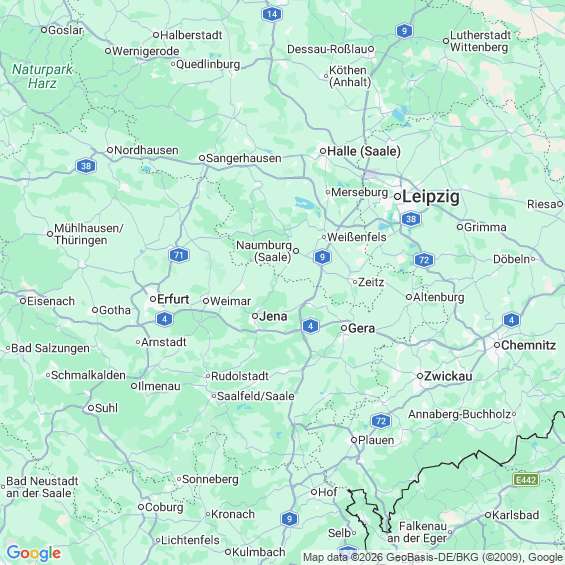Select the A9 shield beside Weißenfels
Screen dimensions: 565x565
point(322,257)
